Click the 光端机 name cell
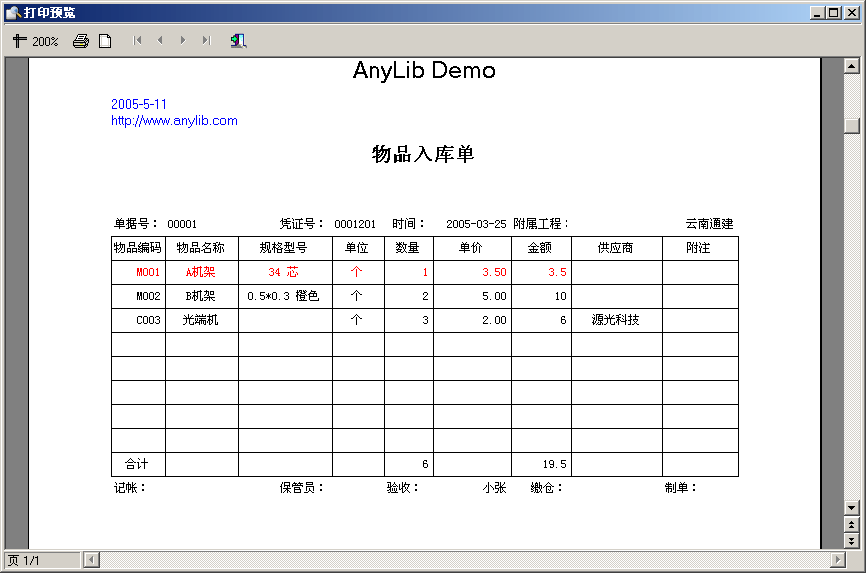The width and height of the screenshot is (866, 573). (x=200, y=320)
